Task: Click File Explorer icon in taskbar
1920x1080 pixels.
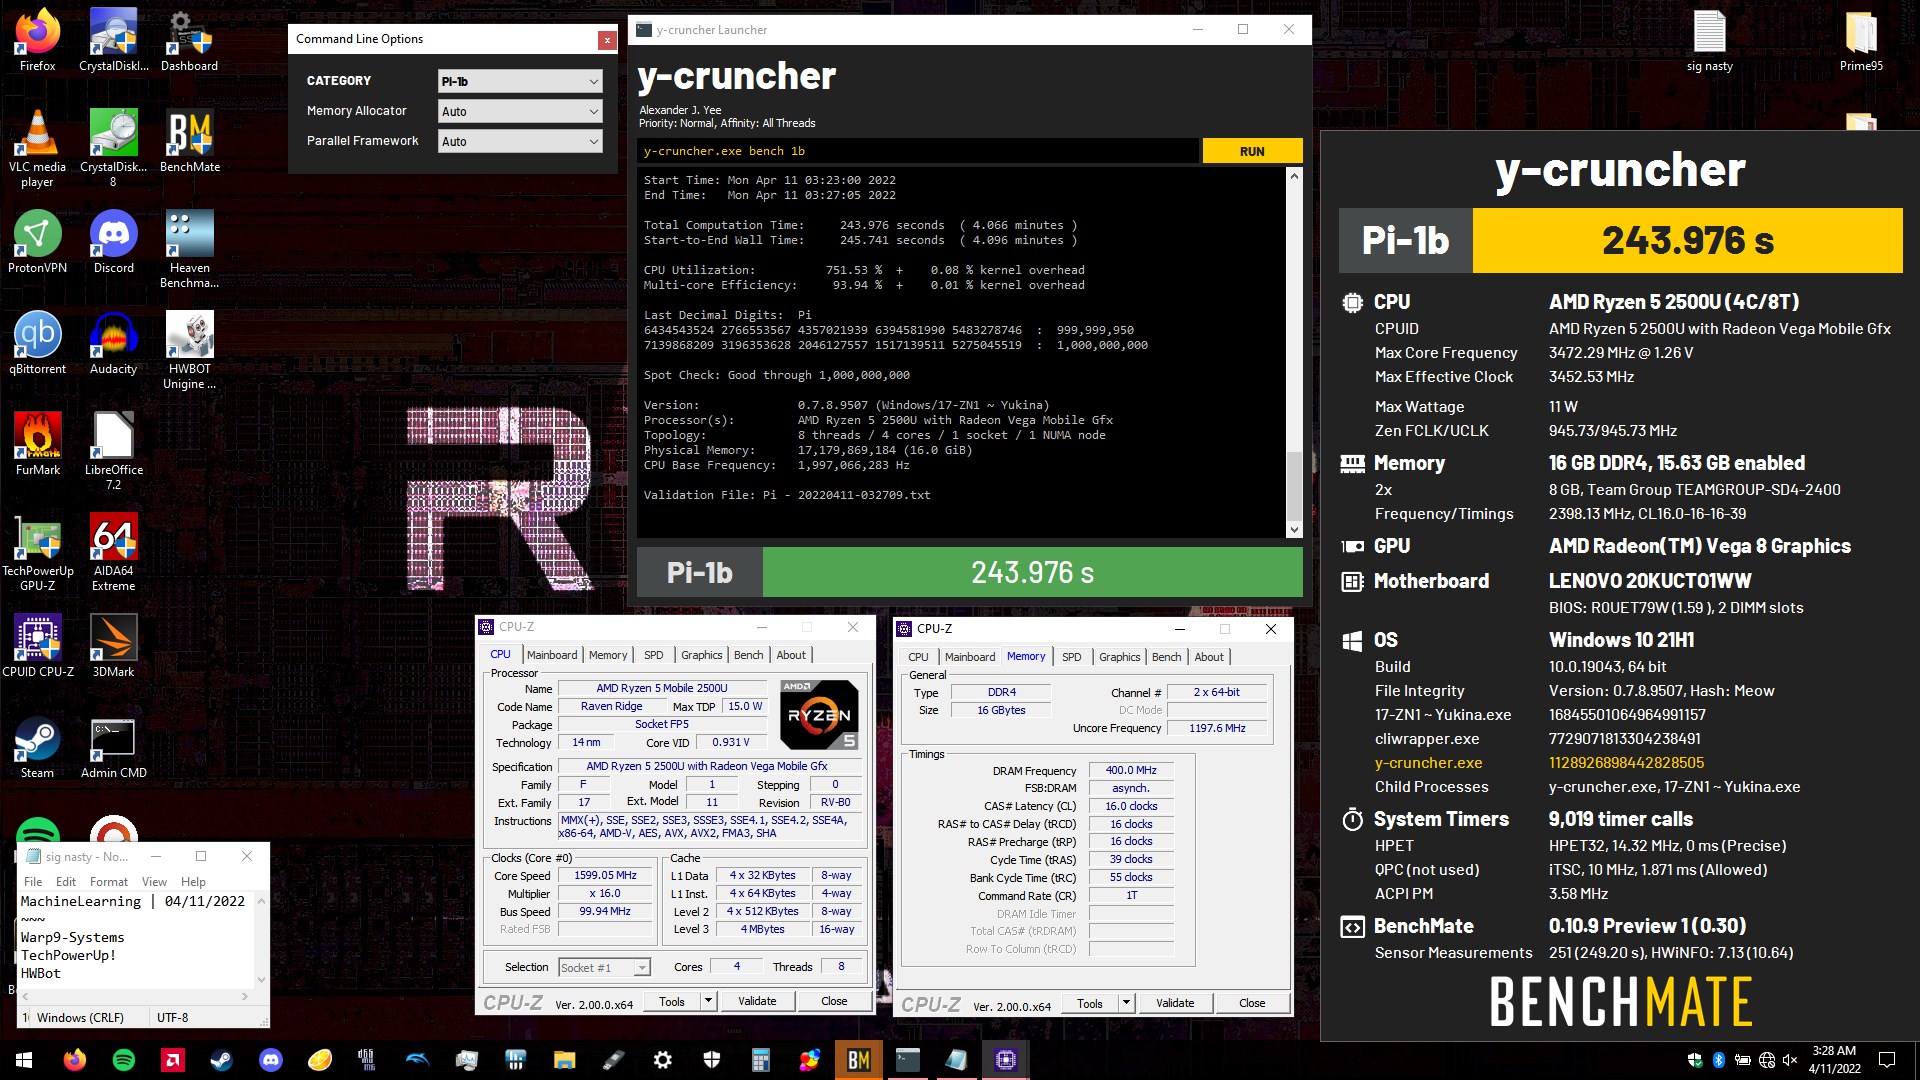Action: pyautogui.click(x=565, y=1060)
